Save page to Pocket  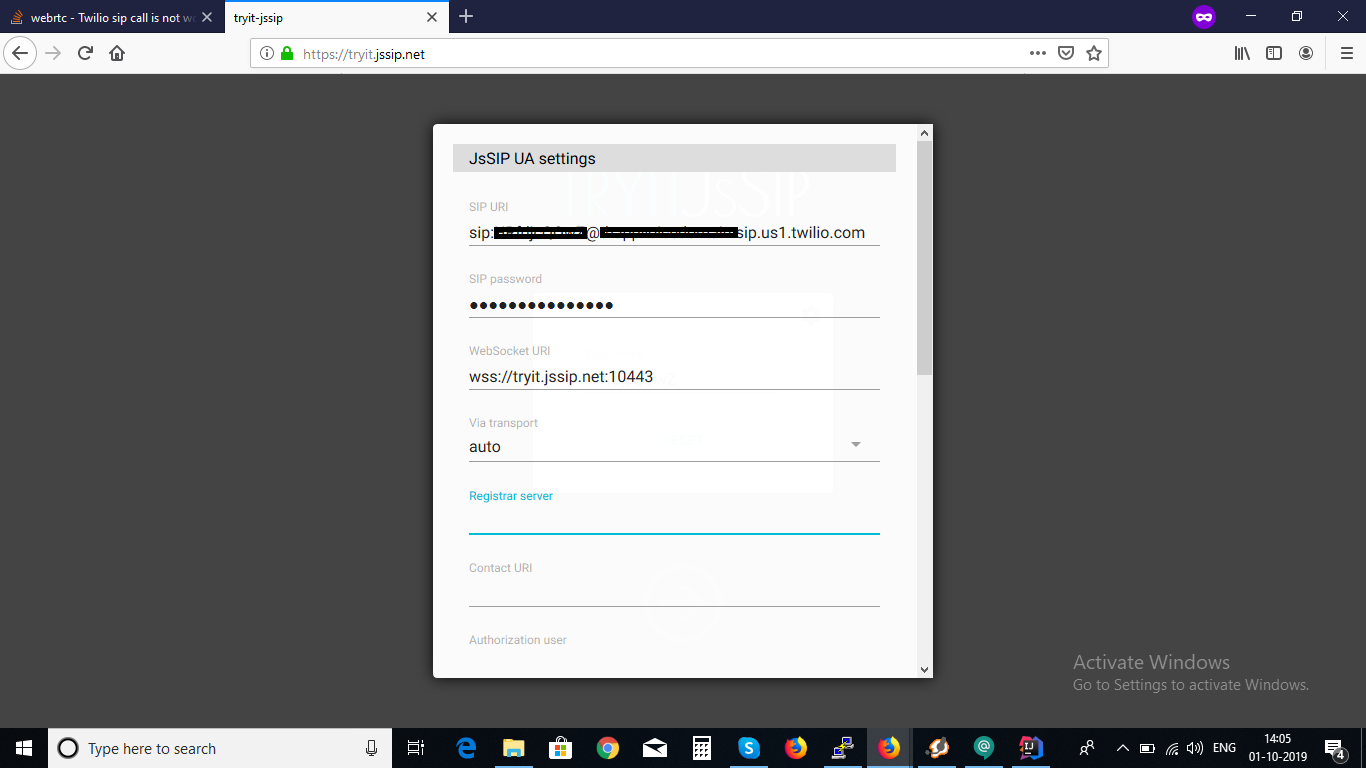point(1066,54)
